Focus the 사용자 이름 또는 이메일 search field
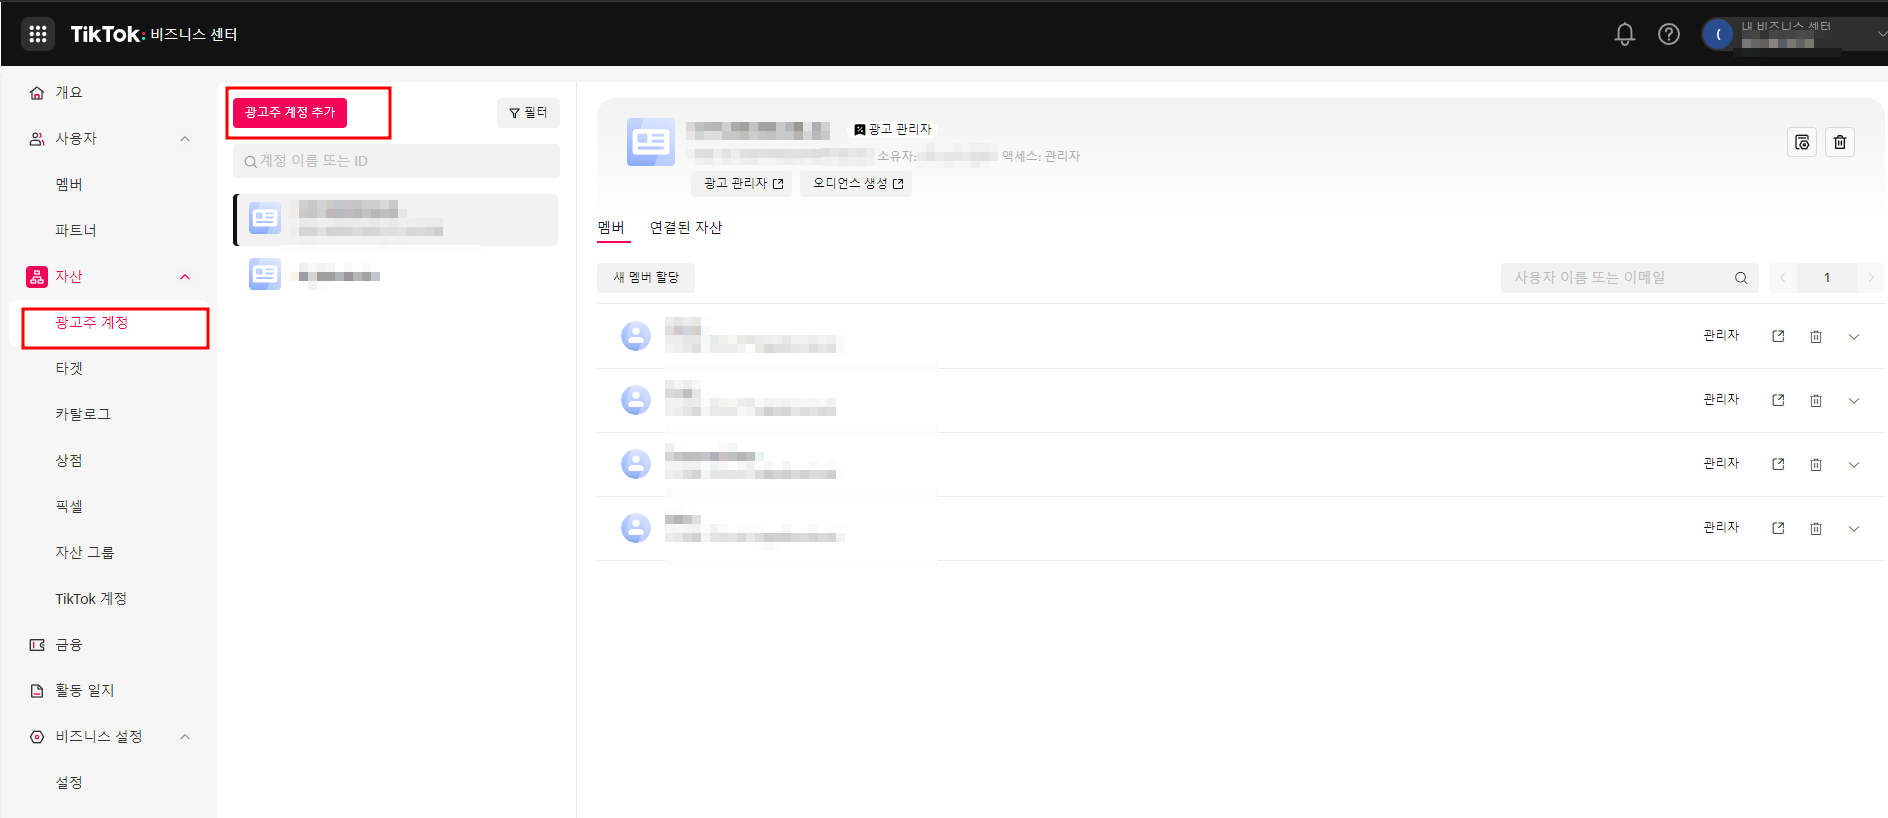Viewport: 1888px width, 818px height. (1630, 278)
